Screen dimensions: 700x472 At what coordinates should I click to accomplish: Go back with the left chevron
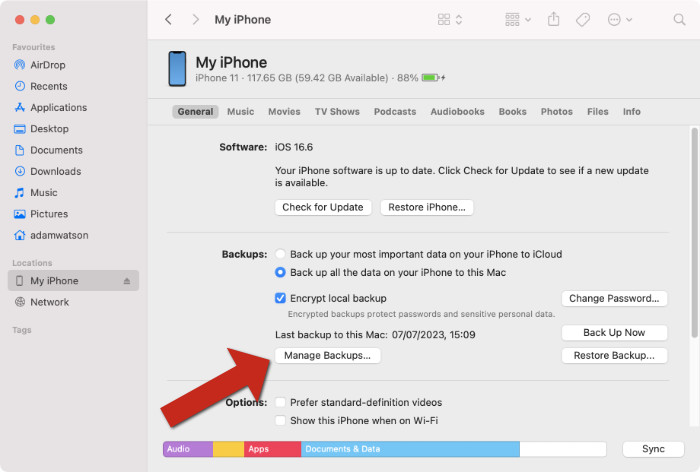click(x=168, y=20)
